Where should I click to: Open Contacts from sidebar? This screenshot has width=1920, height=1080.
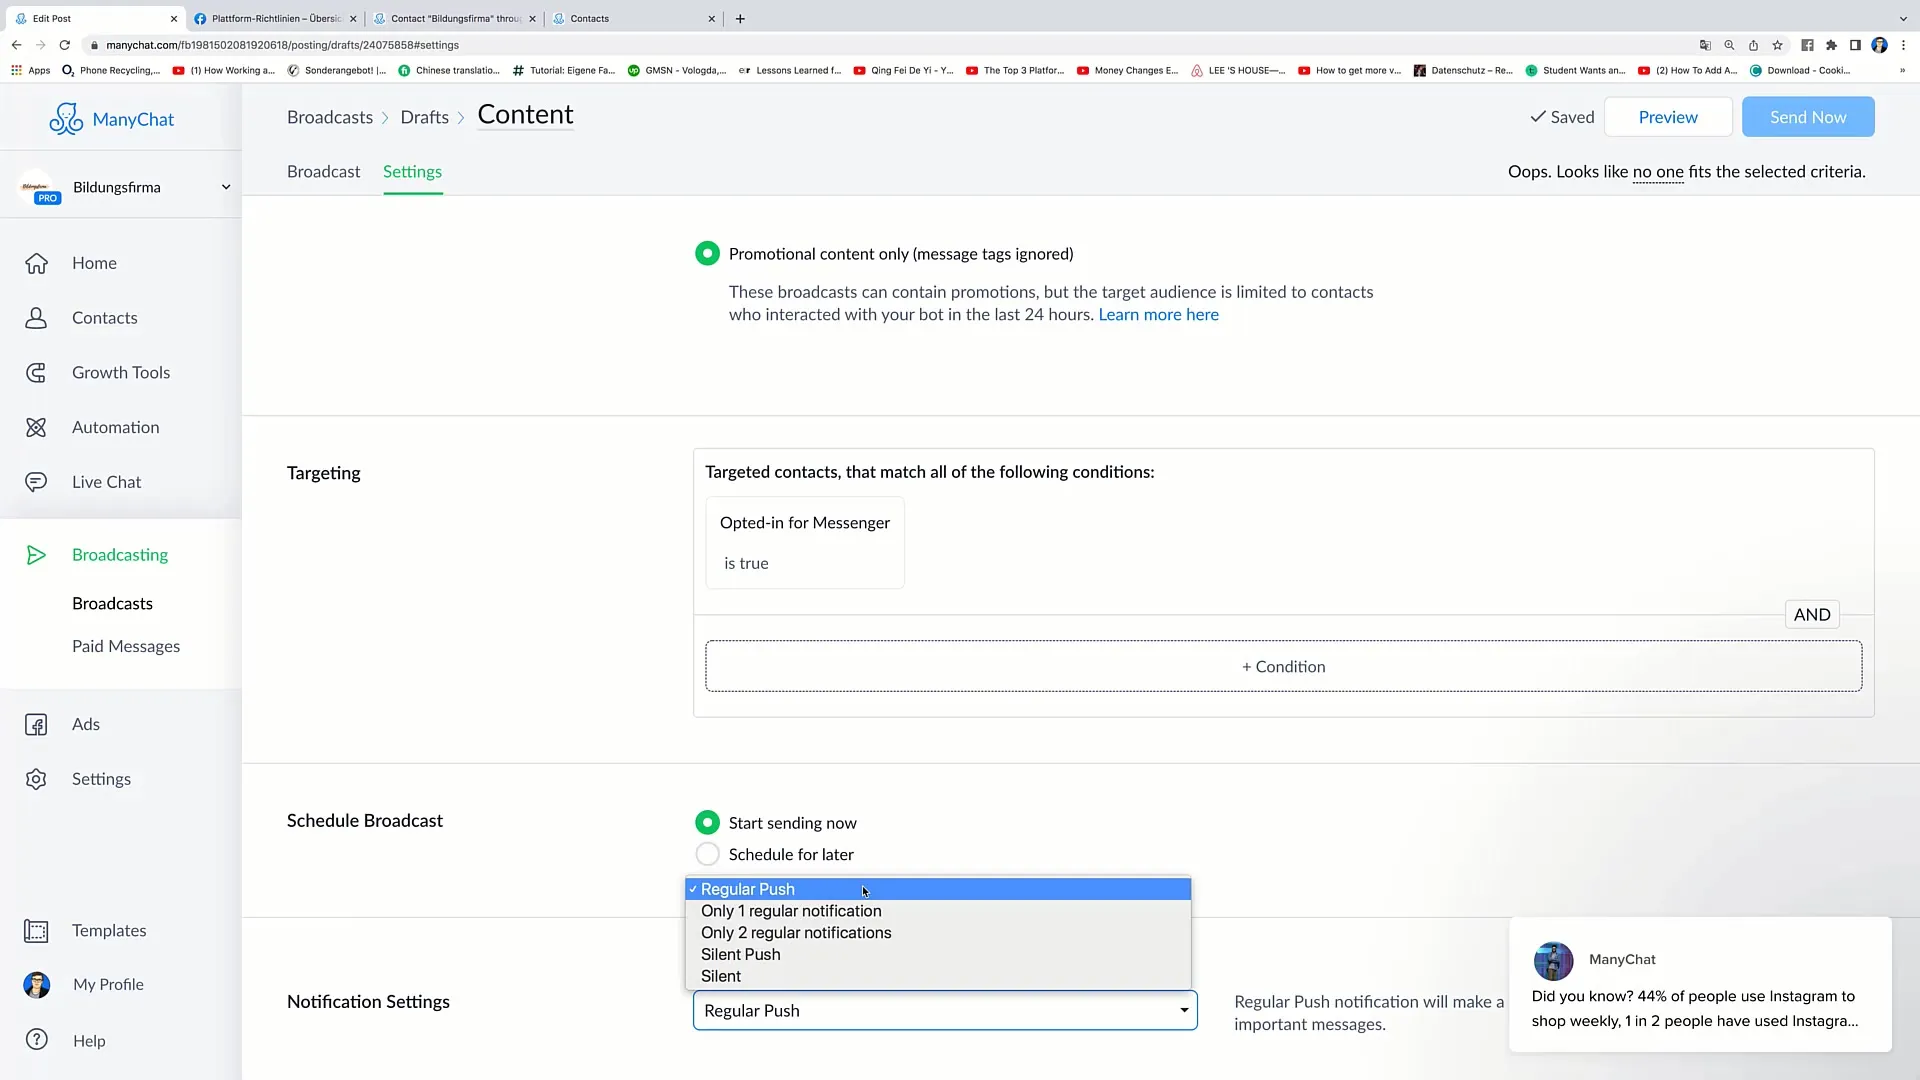tap(103, 316)
